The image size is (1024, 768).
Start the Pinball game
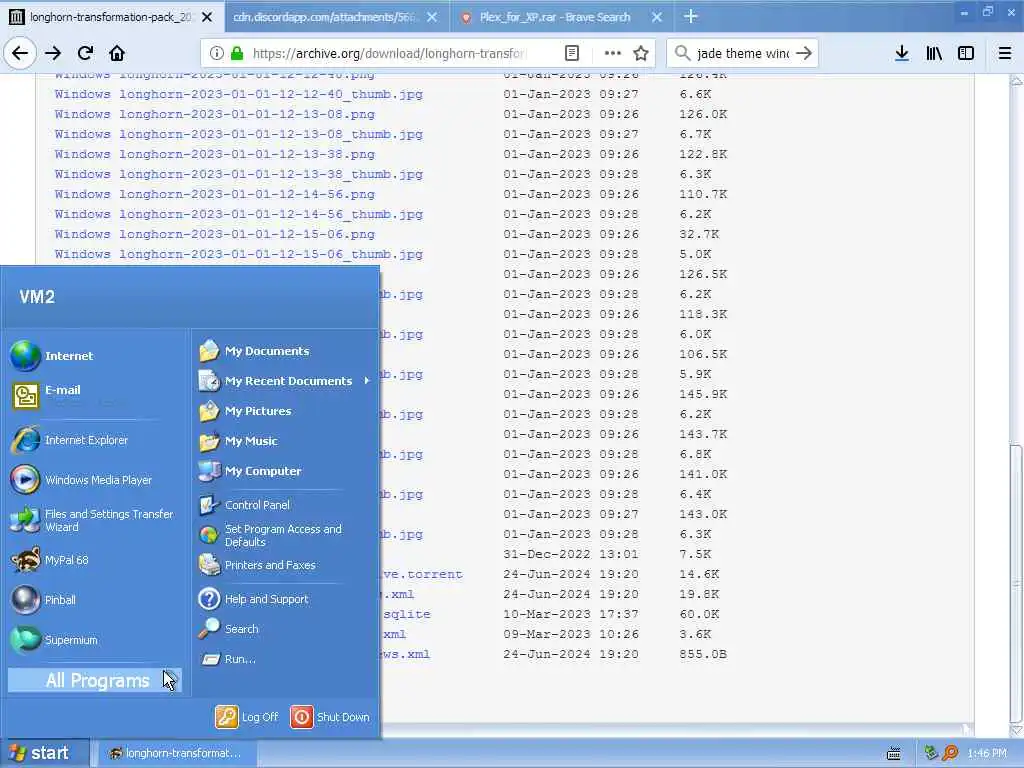click(x=44, y=600)
